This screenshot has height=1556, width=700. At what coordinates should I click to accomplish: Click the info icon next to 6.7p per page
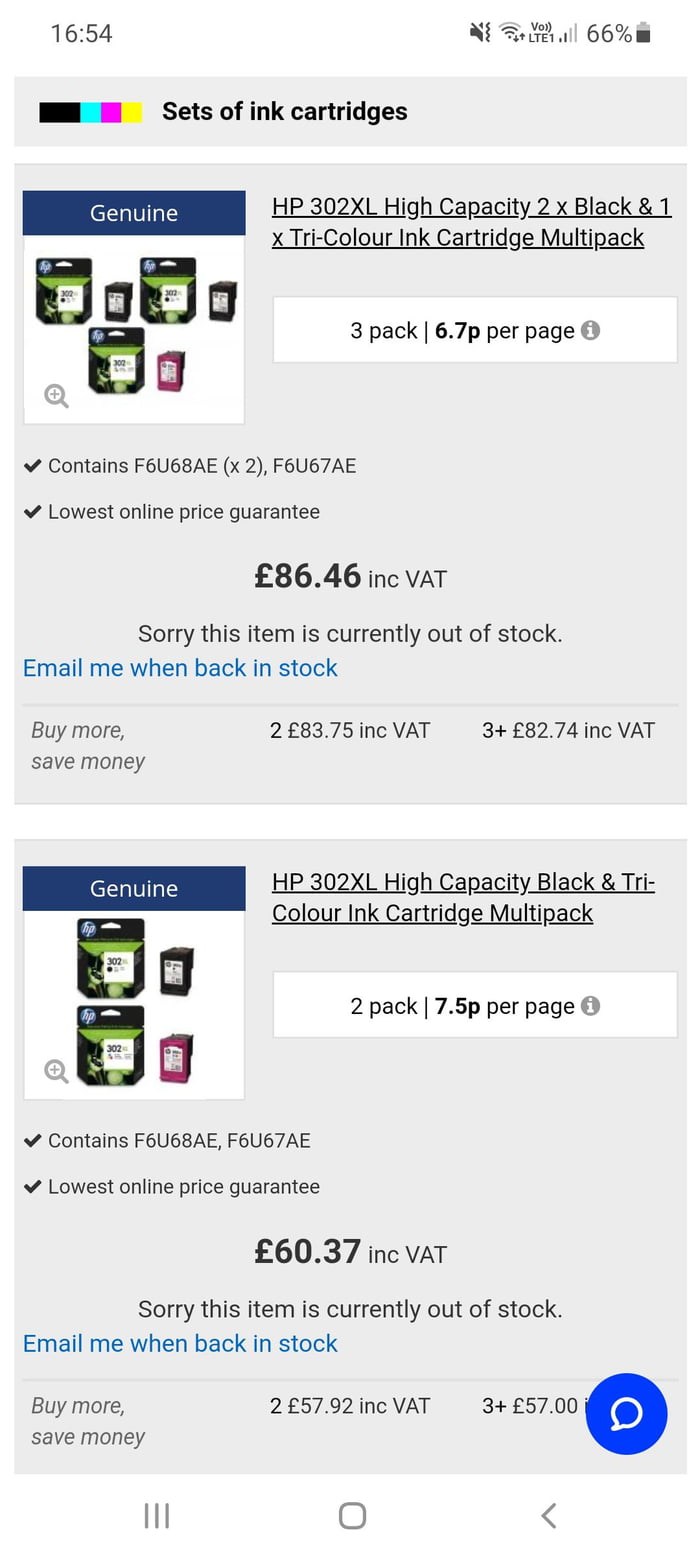590,330
